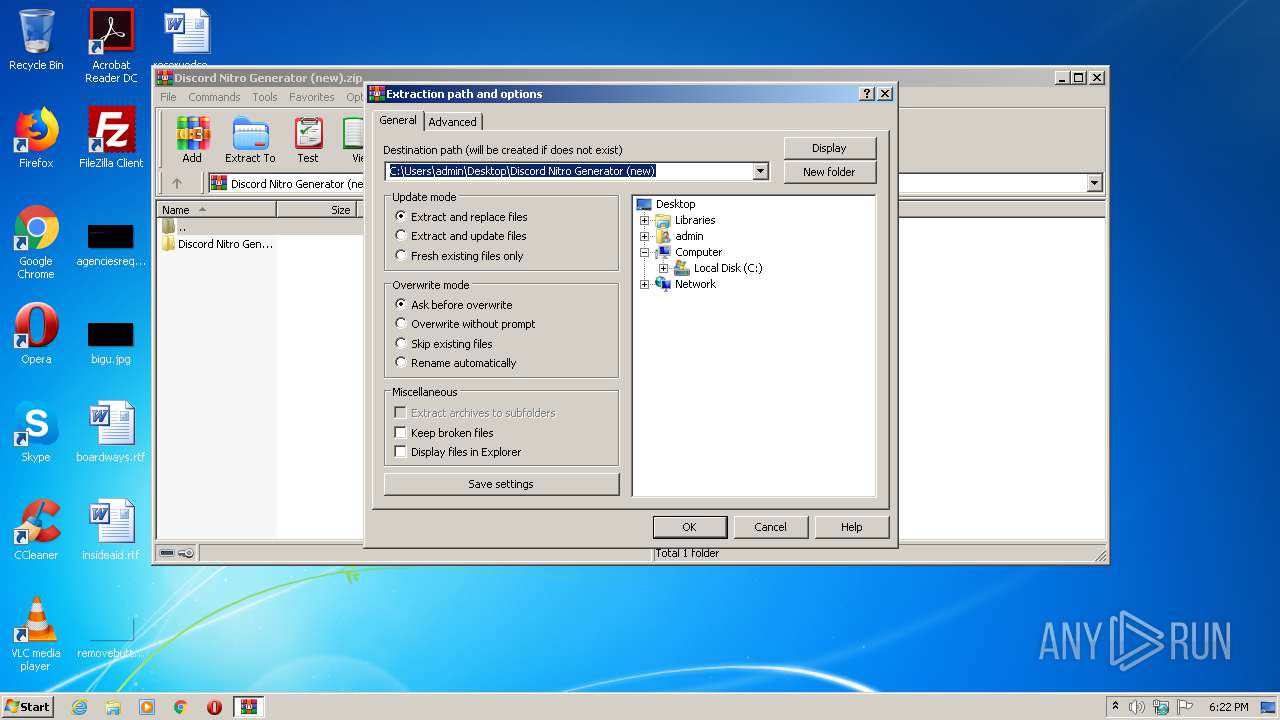Click the Extract To toolbar icon
1280x720 pixels.
pos(250,140)
